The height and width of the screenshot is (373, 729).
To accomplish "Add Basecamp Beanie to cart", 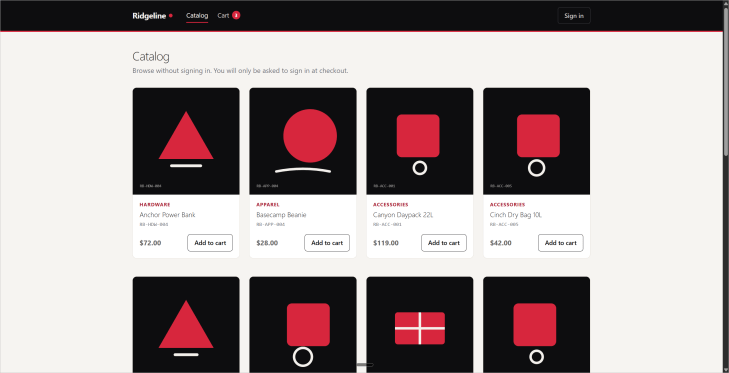I will point(327,243).
